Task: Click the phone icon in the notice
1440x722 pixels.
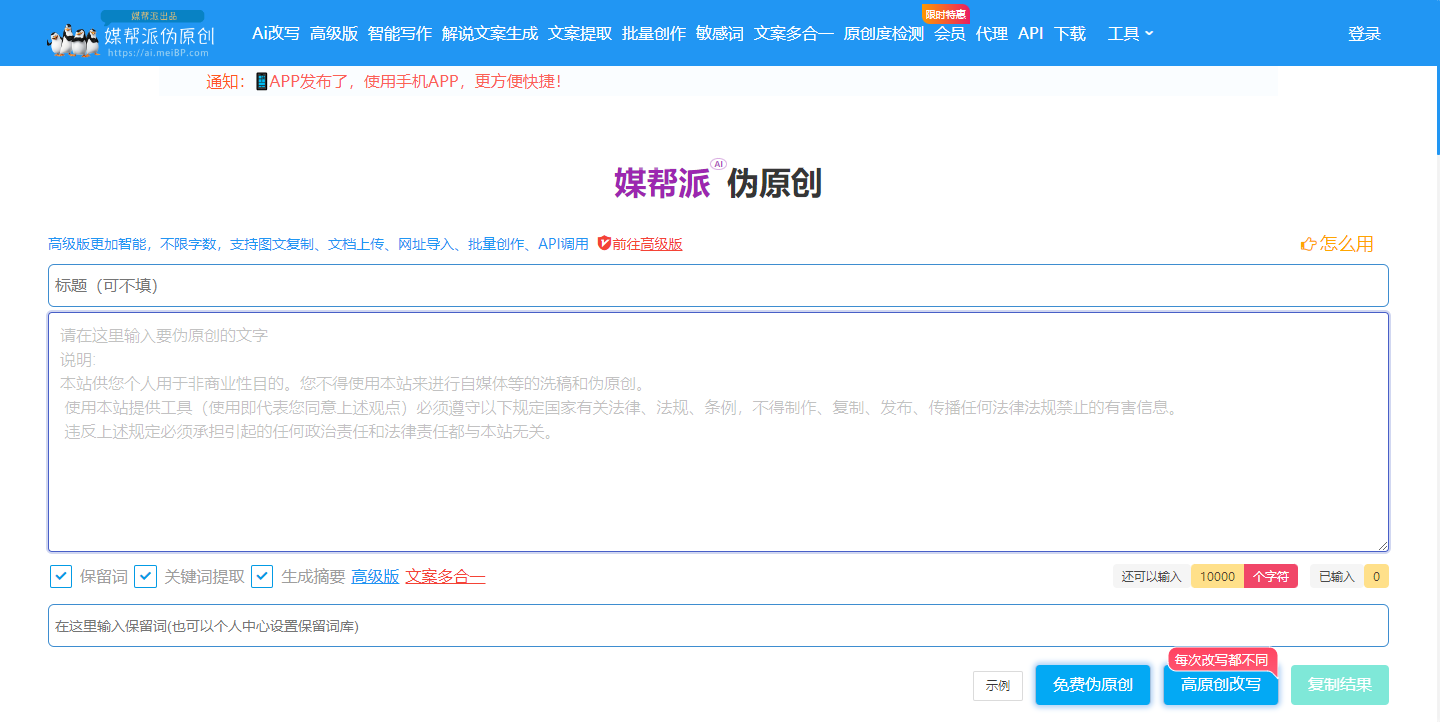Action: tap(261, 81)
